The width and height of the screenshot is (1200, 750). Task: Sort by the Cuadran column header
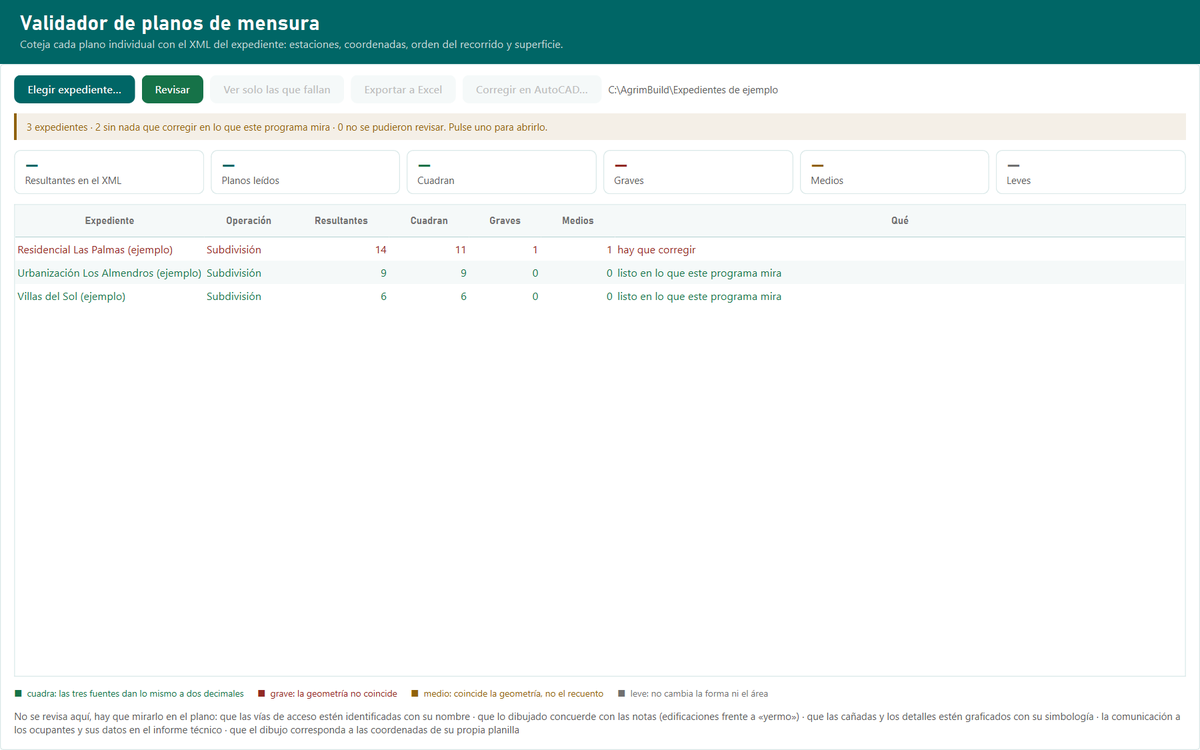[x=429, y=220]
